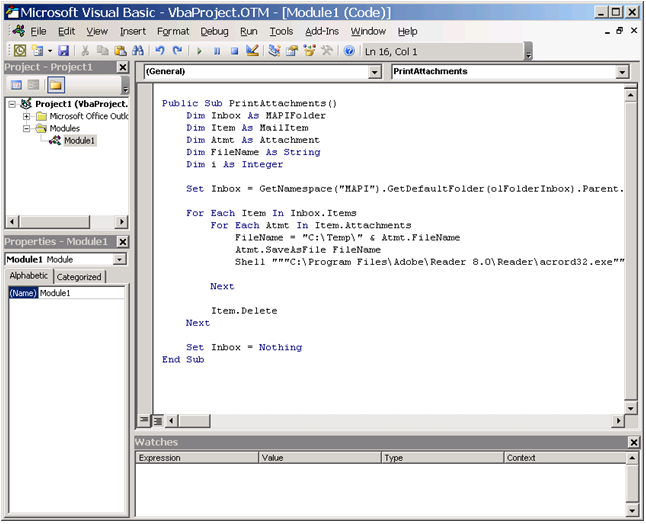Select Module1 in the project tree

(79, 140)
